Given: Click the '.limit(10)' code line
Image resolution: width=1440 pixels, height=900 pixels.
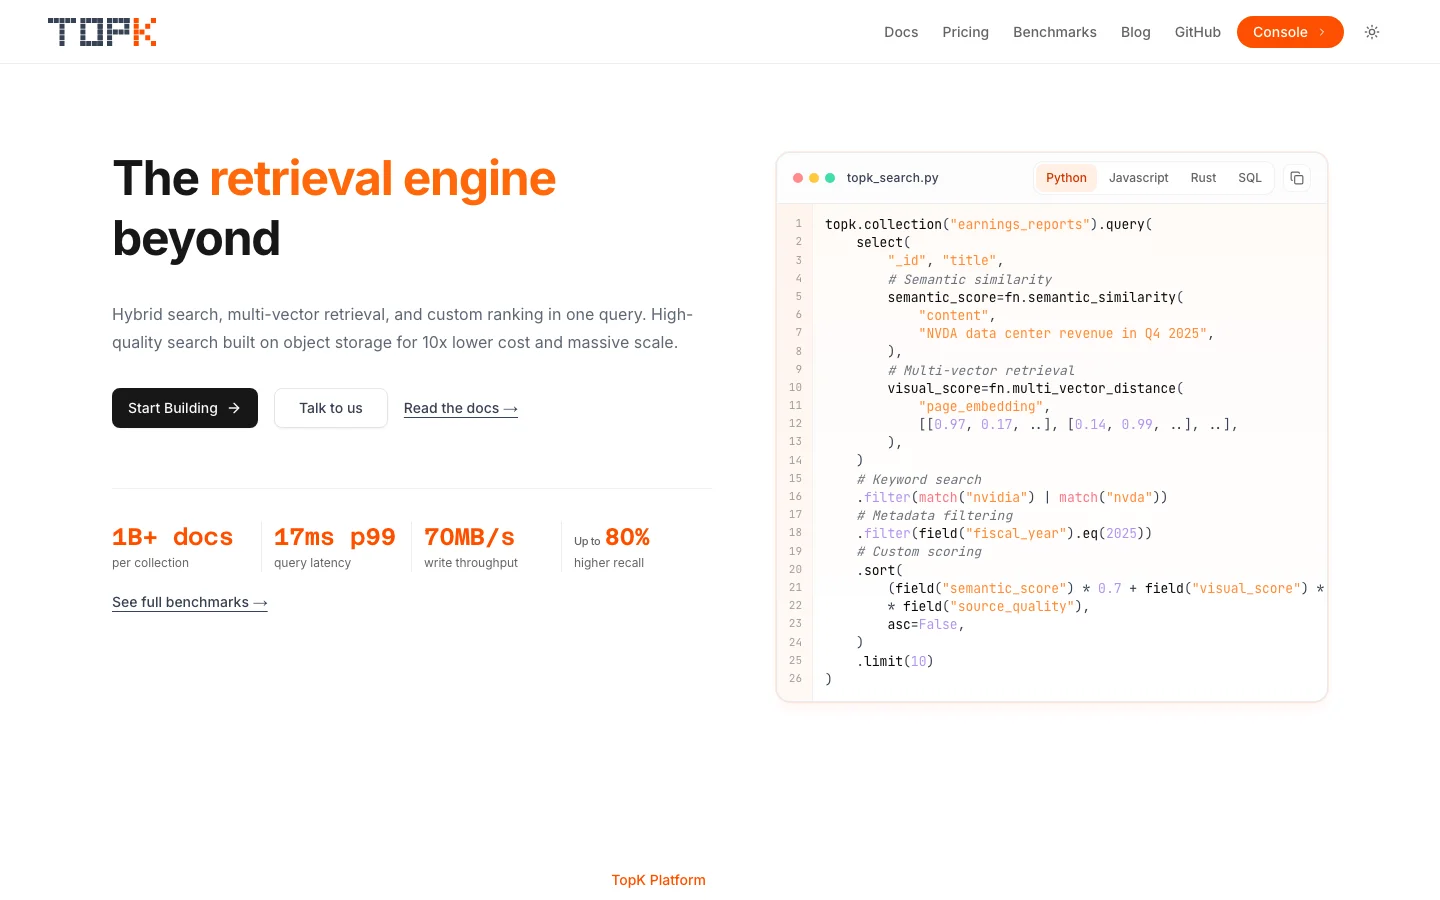Looking at the screenshot, I should coord(895,661).
